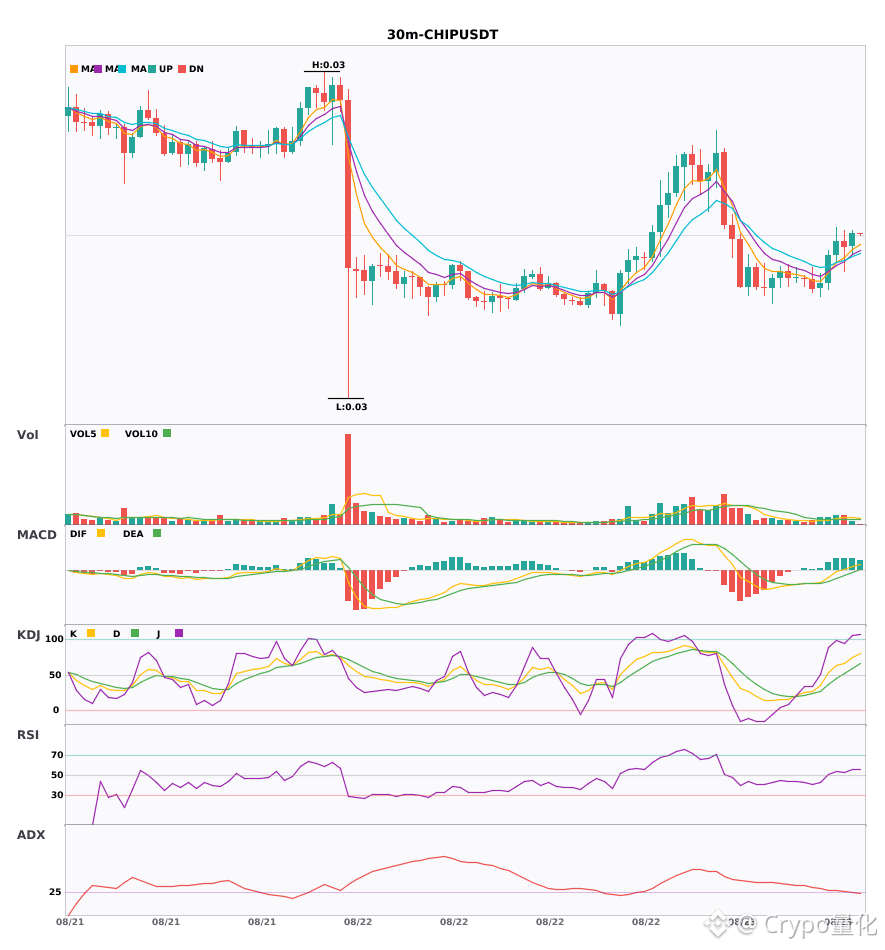Select the teal UP legend swatch

152,69
